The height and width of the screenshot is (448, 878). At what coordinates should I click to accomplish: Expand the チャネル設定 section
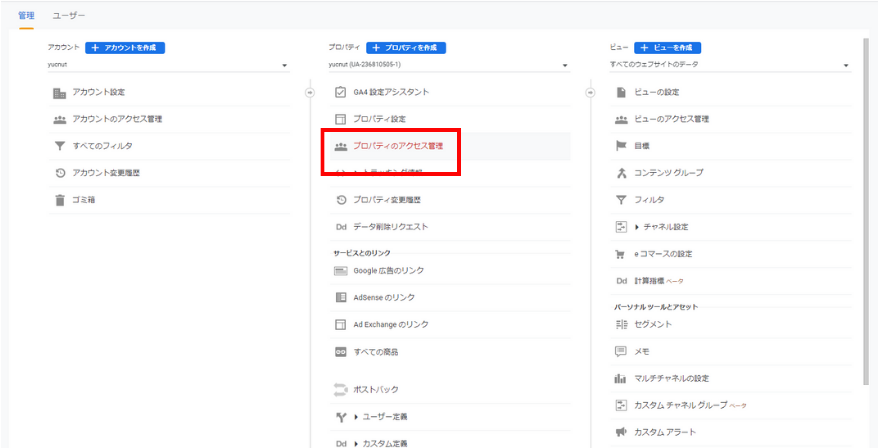pos(637,227)
